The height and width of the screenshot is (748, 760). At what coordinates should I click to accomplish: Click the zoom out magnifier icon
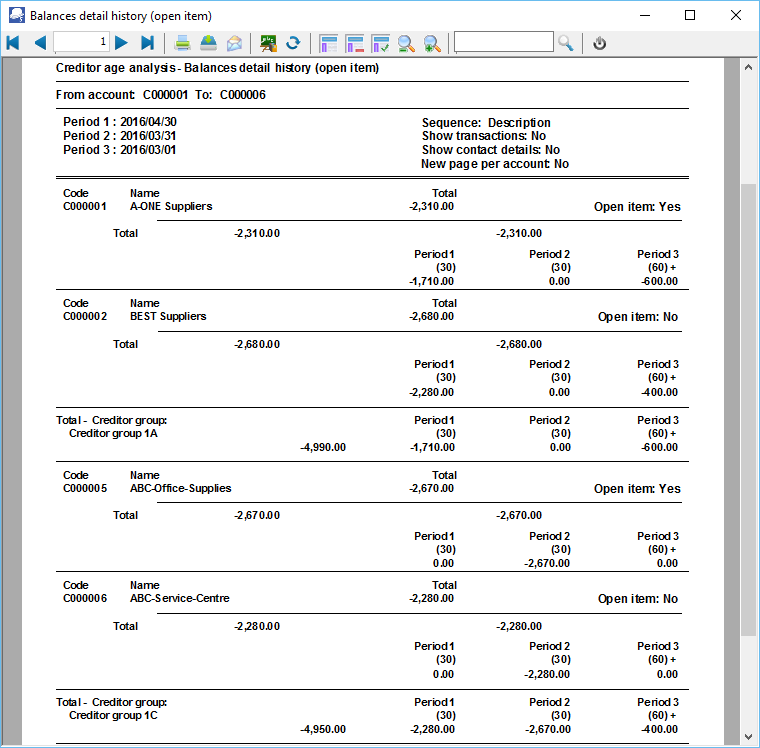(406, 43)
